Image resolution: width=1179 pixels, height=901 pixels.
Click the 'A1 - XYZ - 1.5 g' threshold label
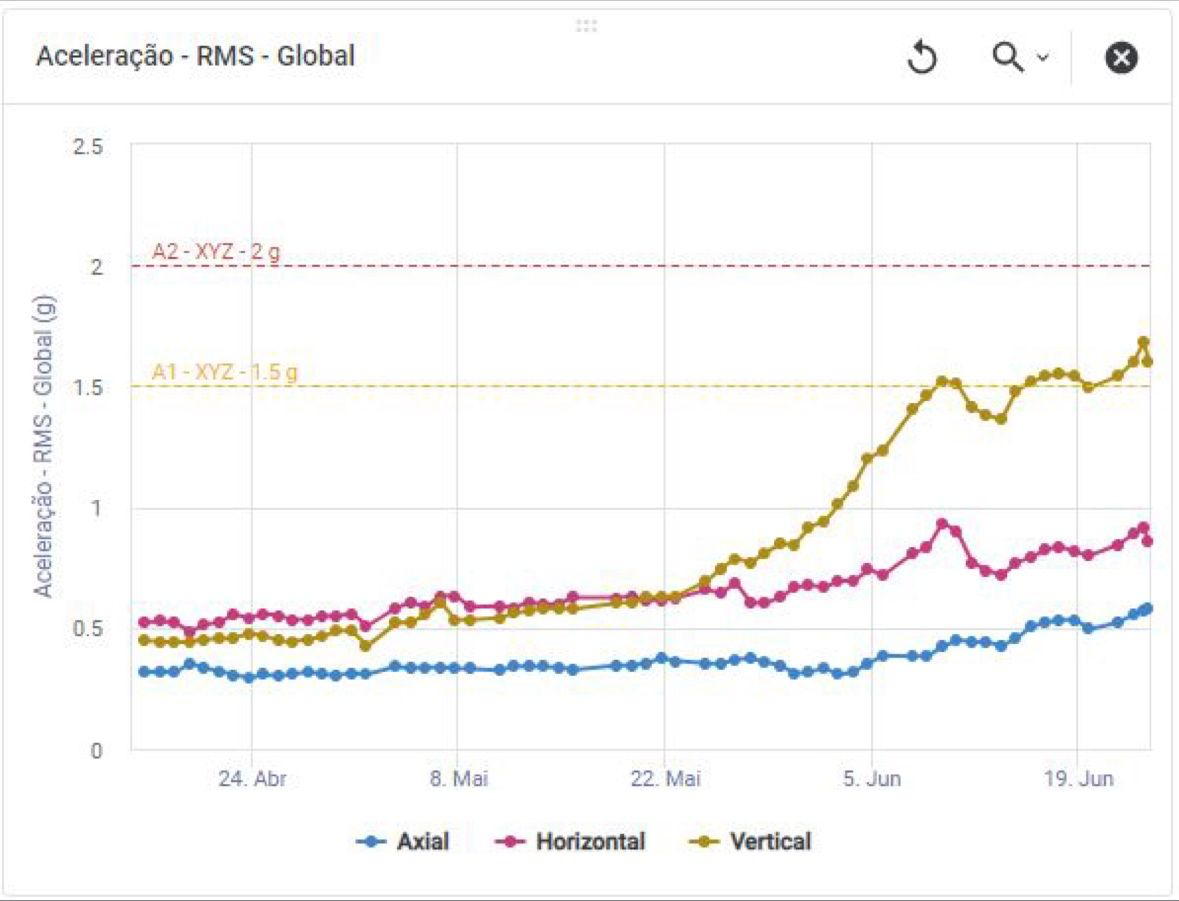(x=225, y=372)
